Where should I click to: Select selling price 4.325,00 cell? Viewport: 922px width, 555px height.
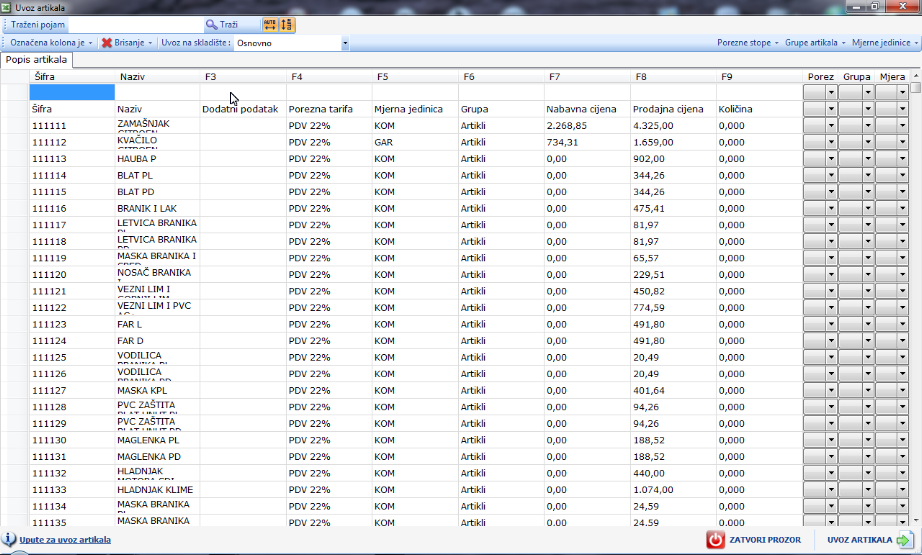click(673, 125)
